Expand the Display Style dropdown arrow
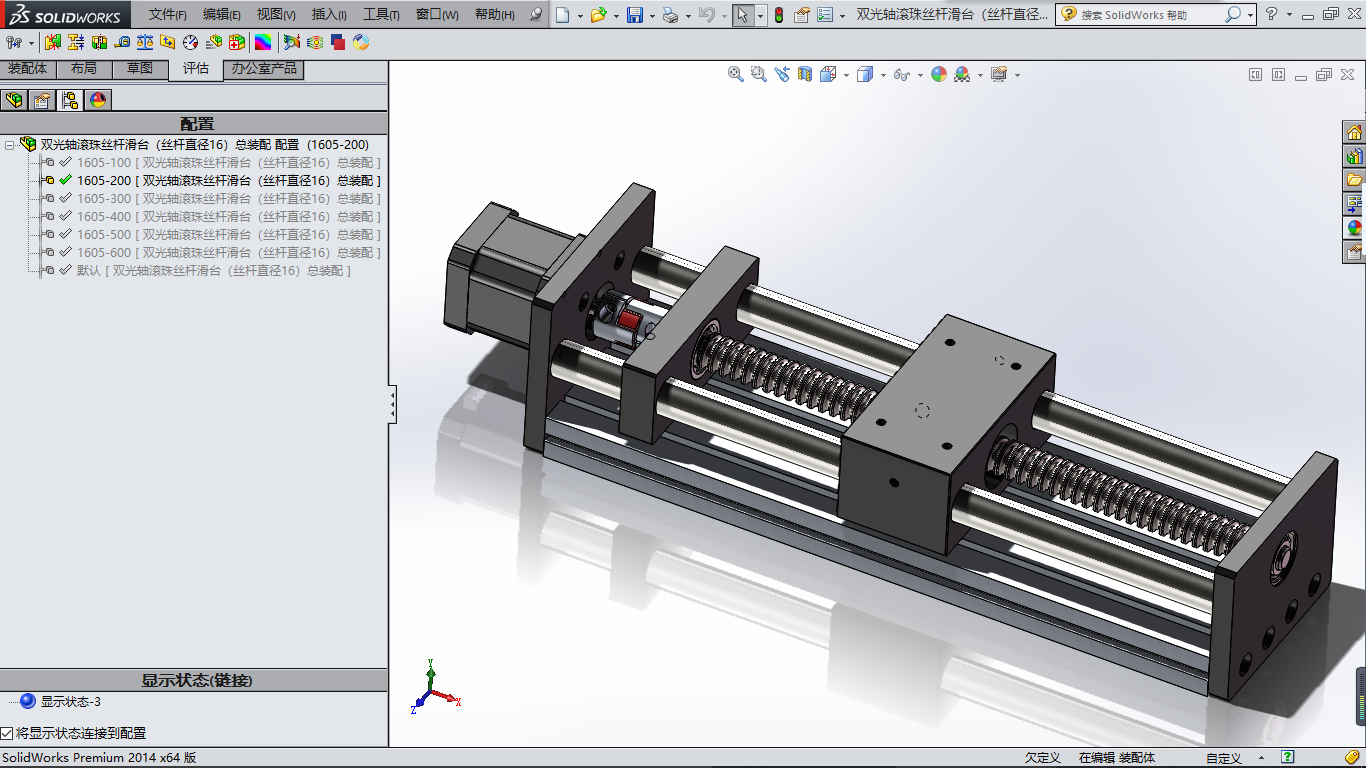 pyautogui.click(x=883, y=75)
